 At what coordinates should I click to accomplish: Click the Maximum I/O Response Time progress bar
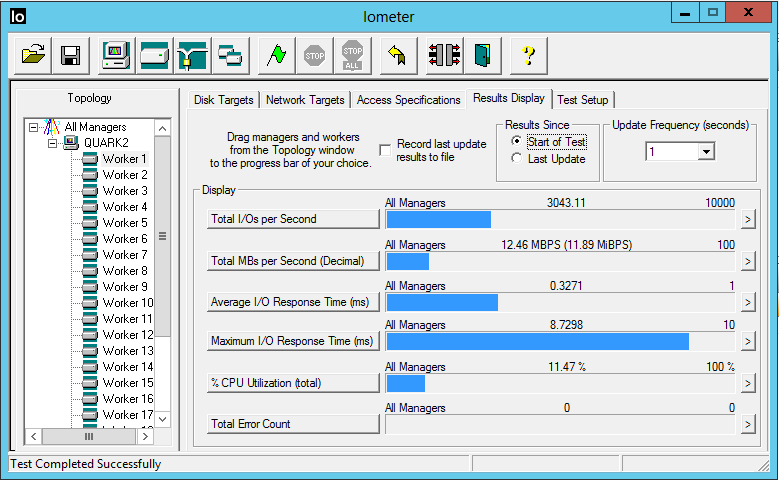(560, 342)
